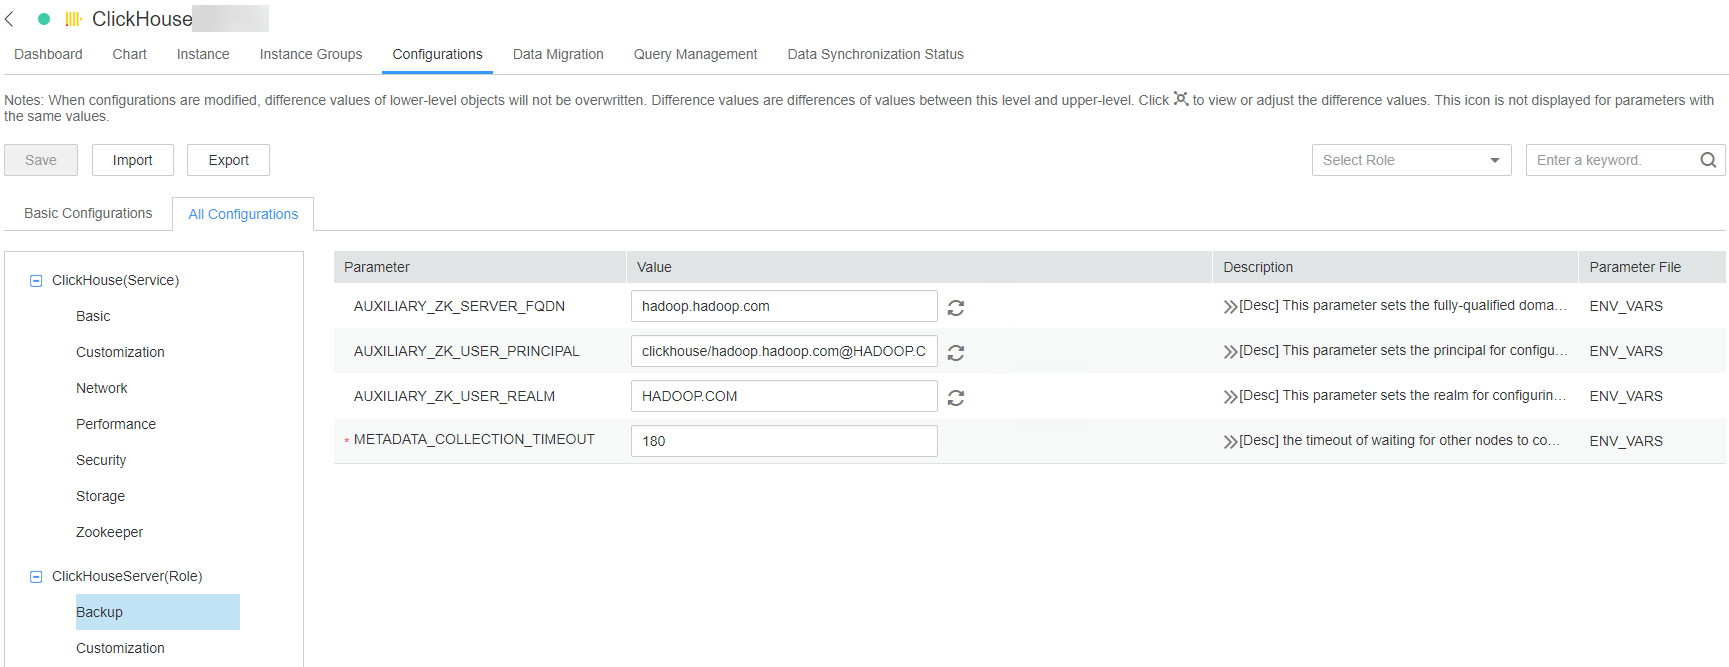Select Customization under ClickHouse(Service)

(x=120, y=352)
